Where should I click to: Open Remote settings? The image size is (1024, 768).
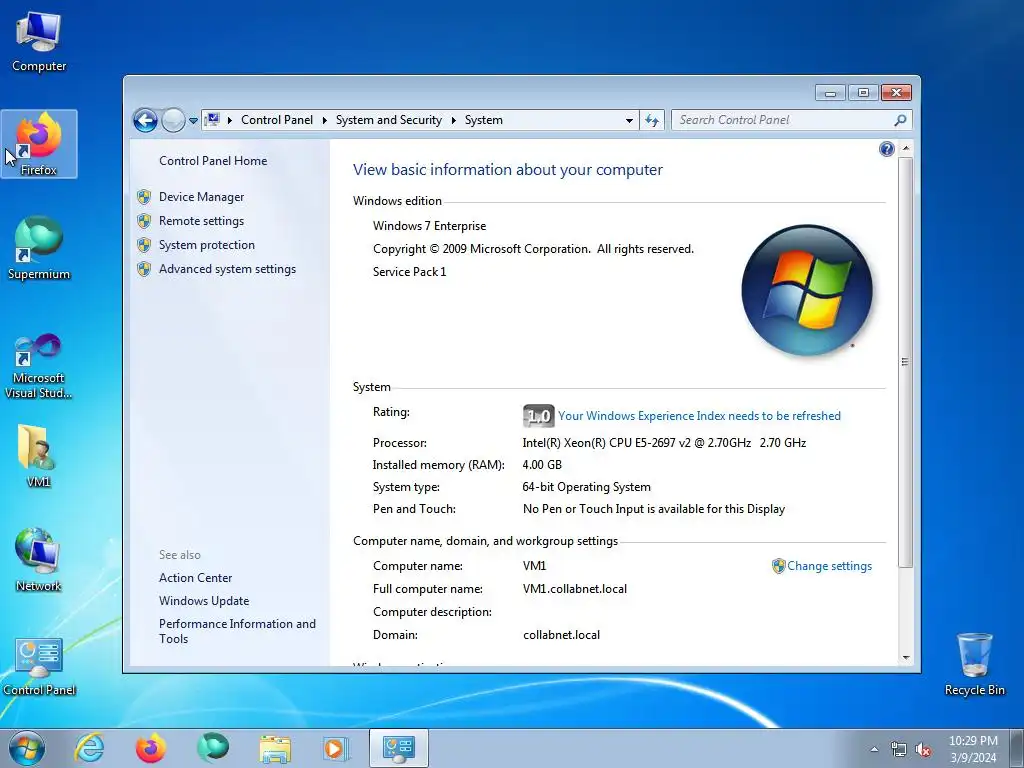201,221
